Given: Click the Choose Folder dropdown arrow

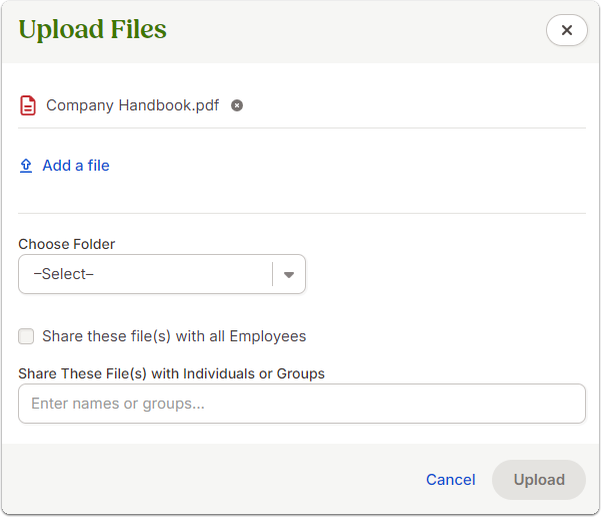Looking at the screenshot, I should (x=289, y=274).
